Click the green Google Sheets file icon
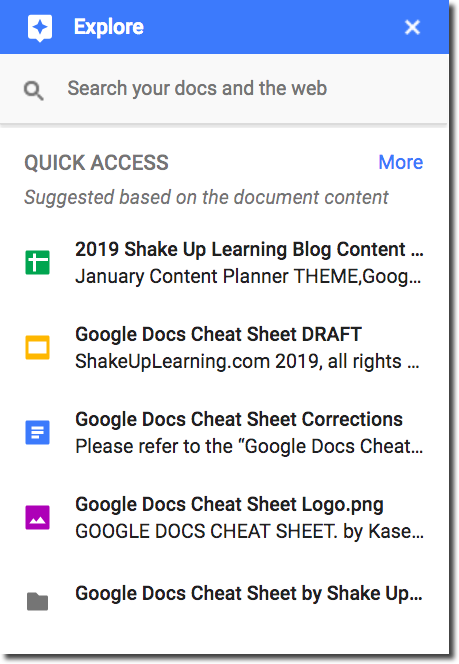Image resolution: width=459 pixels, height=664 pixels. click(38, 263)
